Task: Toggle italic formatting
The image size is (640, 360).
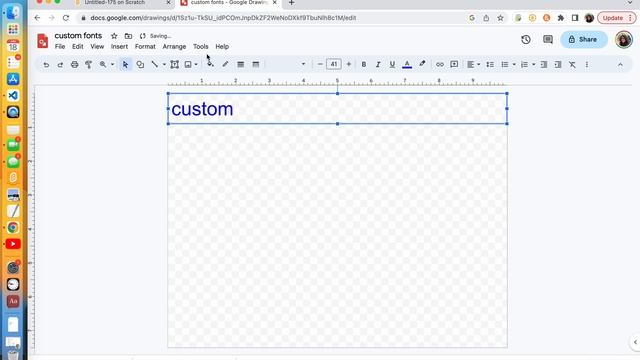Action: point(378,64)
